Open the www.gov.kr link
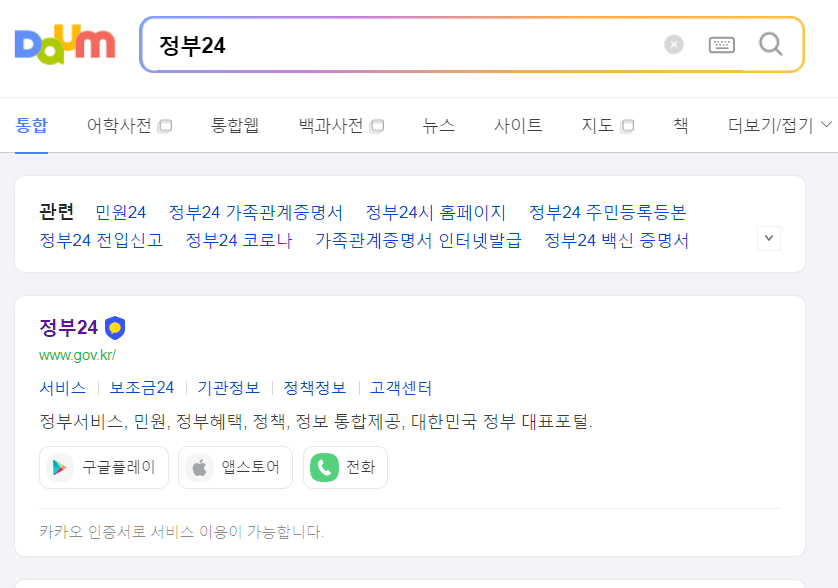 click(x=76, y=355)
